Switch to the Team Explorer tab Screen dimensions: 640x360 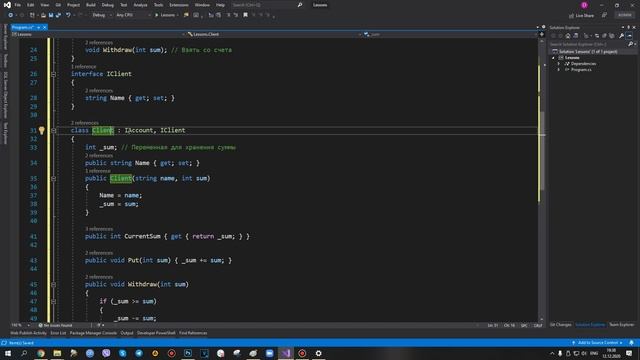[622, 325]
